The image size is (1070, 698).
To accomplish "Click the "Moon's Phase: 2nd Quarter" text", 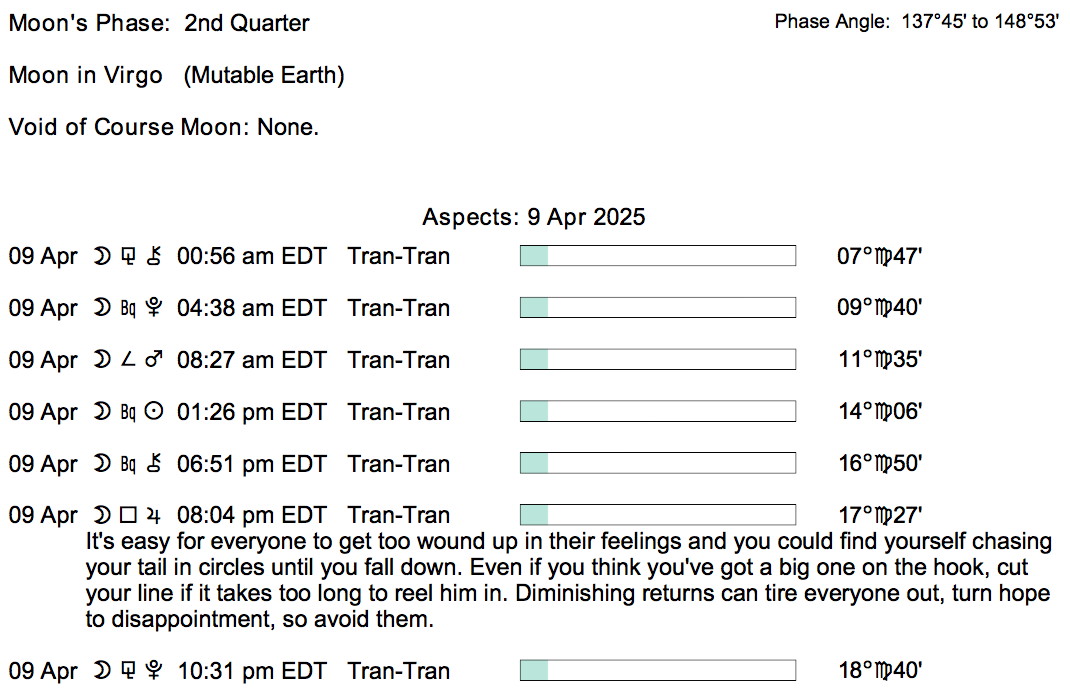I will point(159,23).
